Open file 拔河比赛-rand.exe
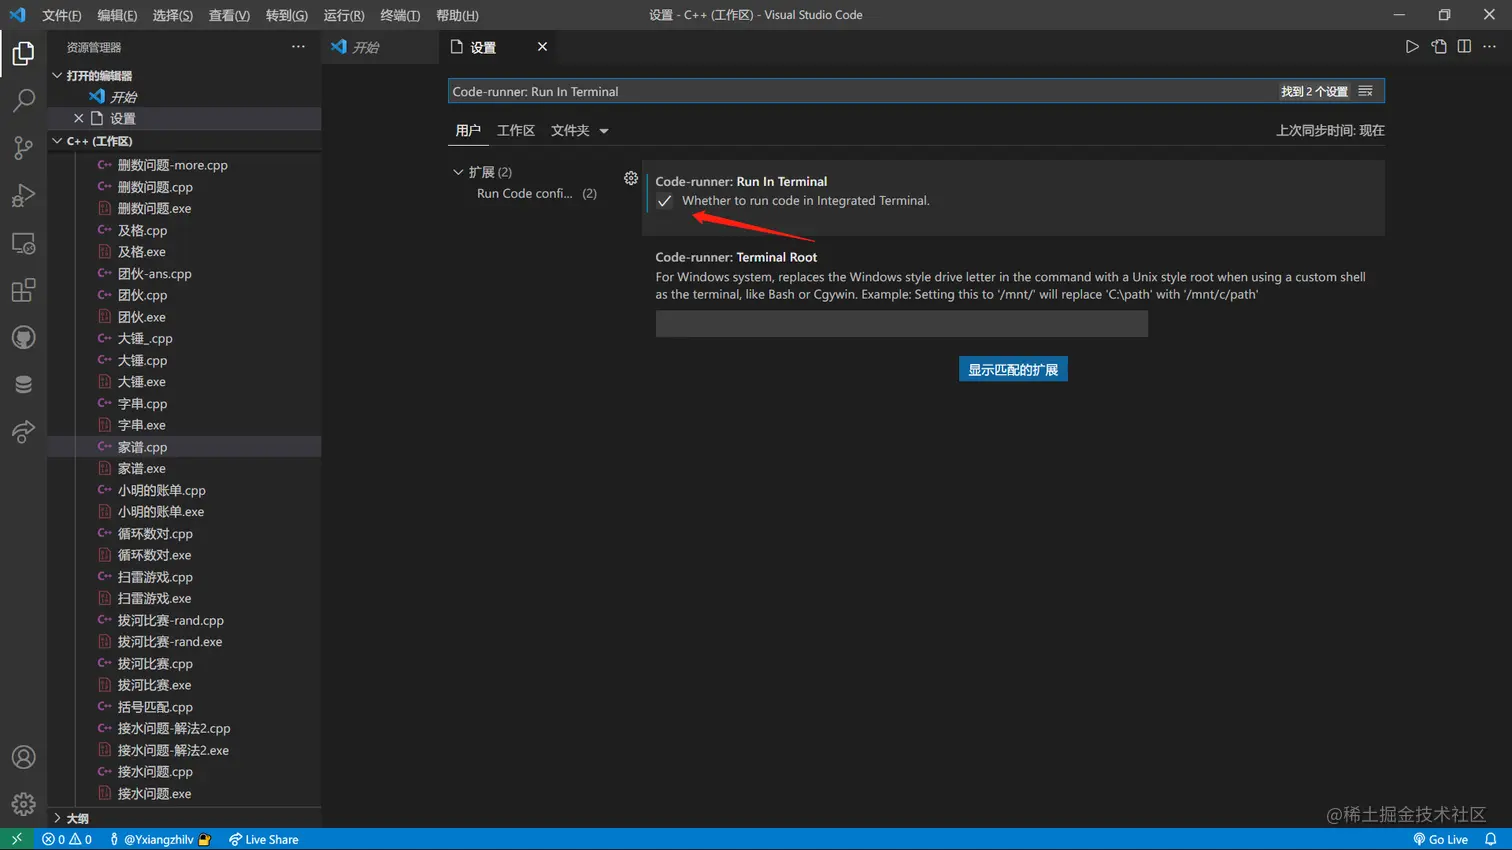 185,642
